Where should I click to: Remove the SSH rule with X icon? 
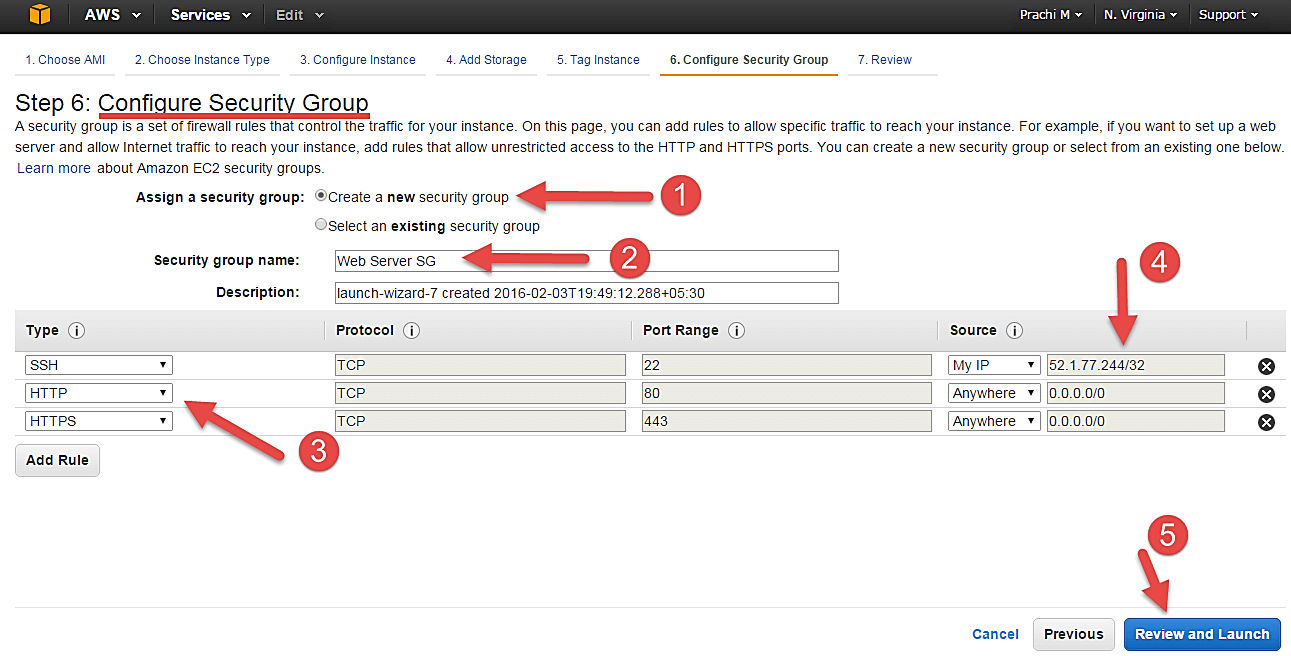click(x=1266, y=366)
